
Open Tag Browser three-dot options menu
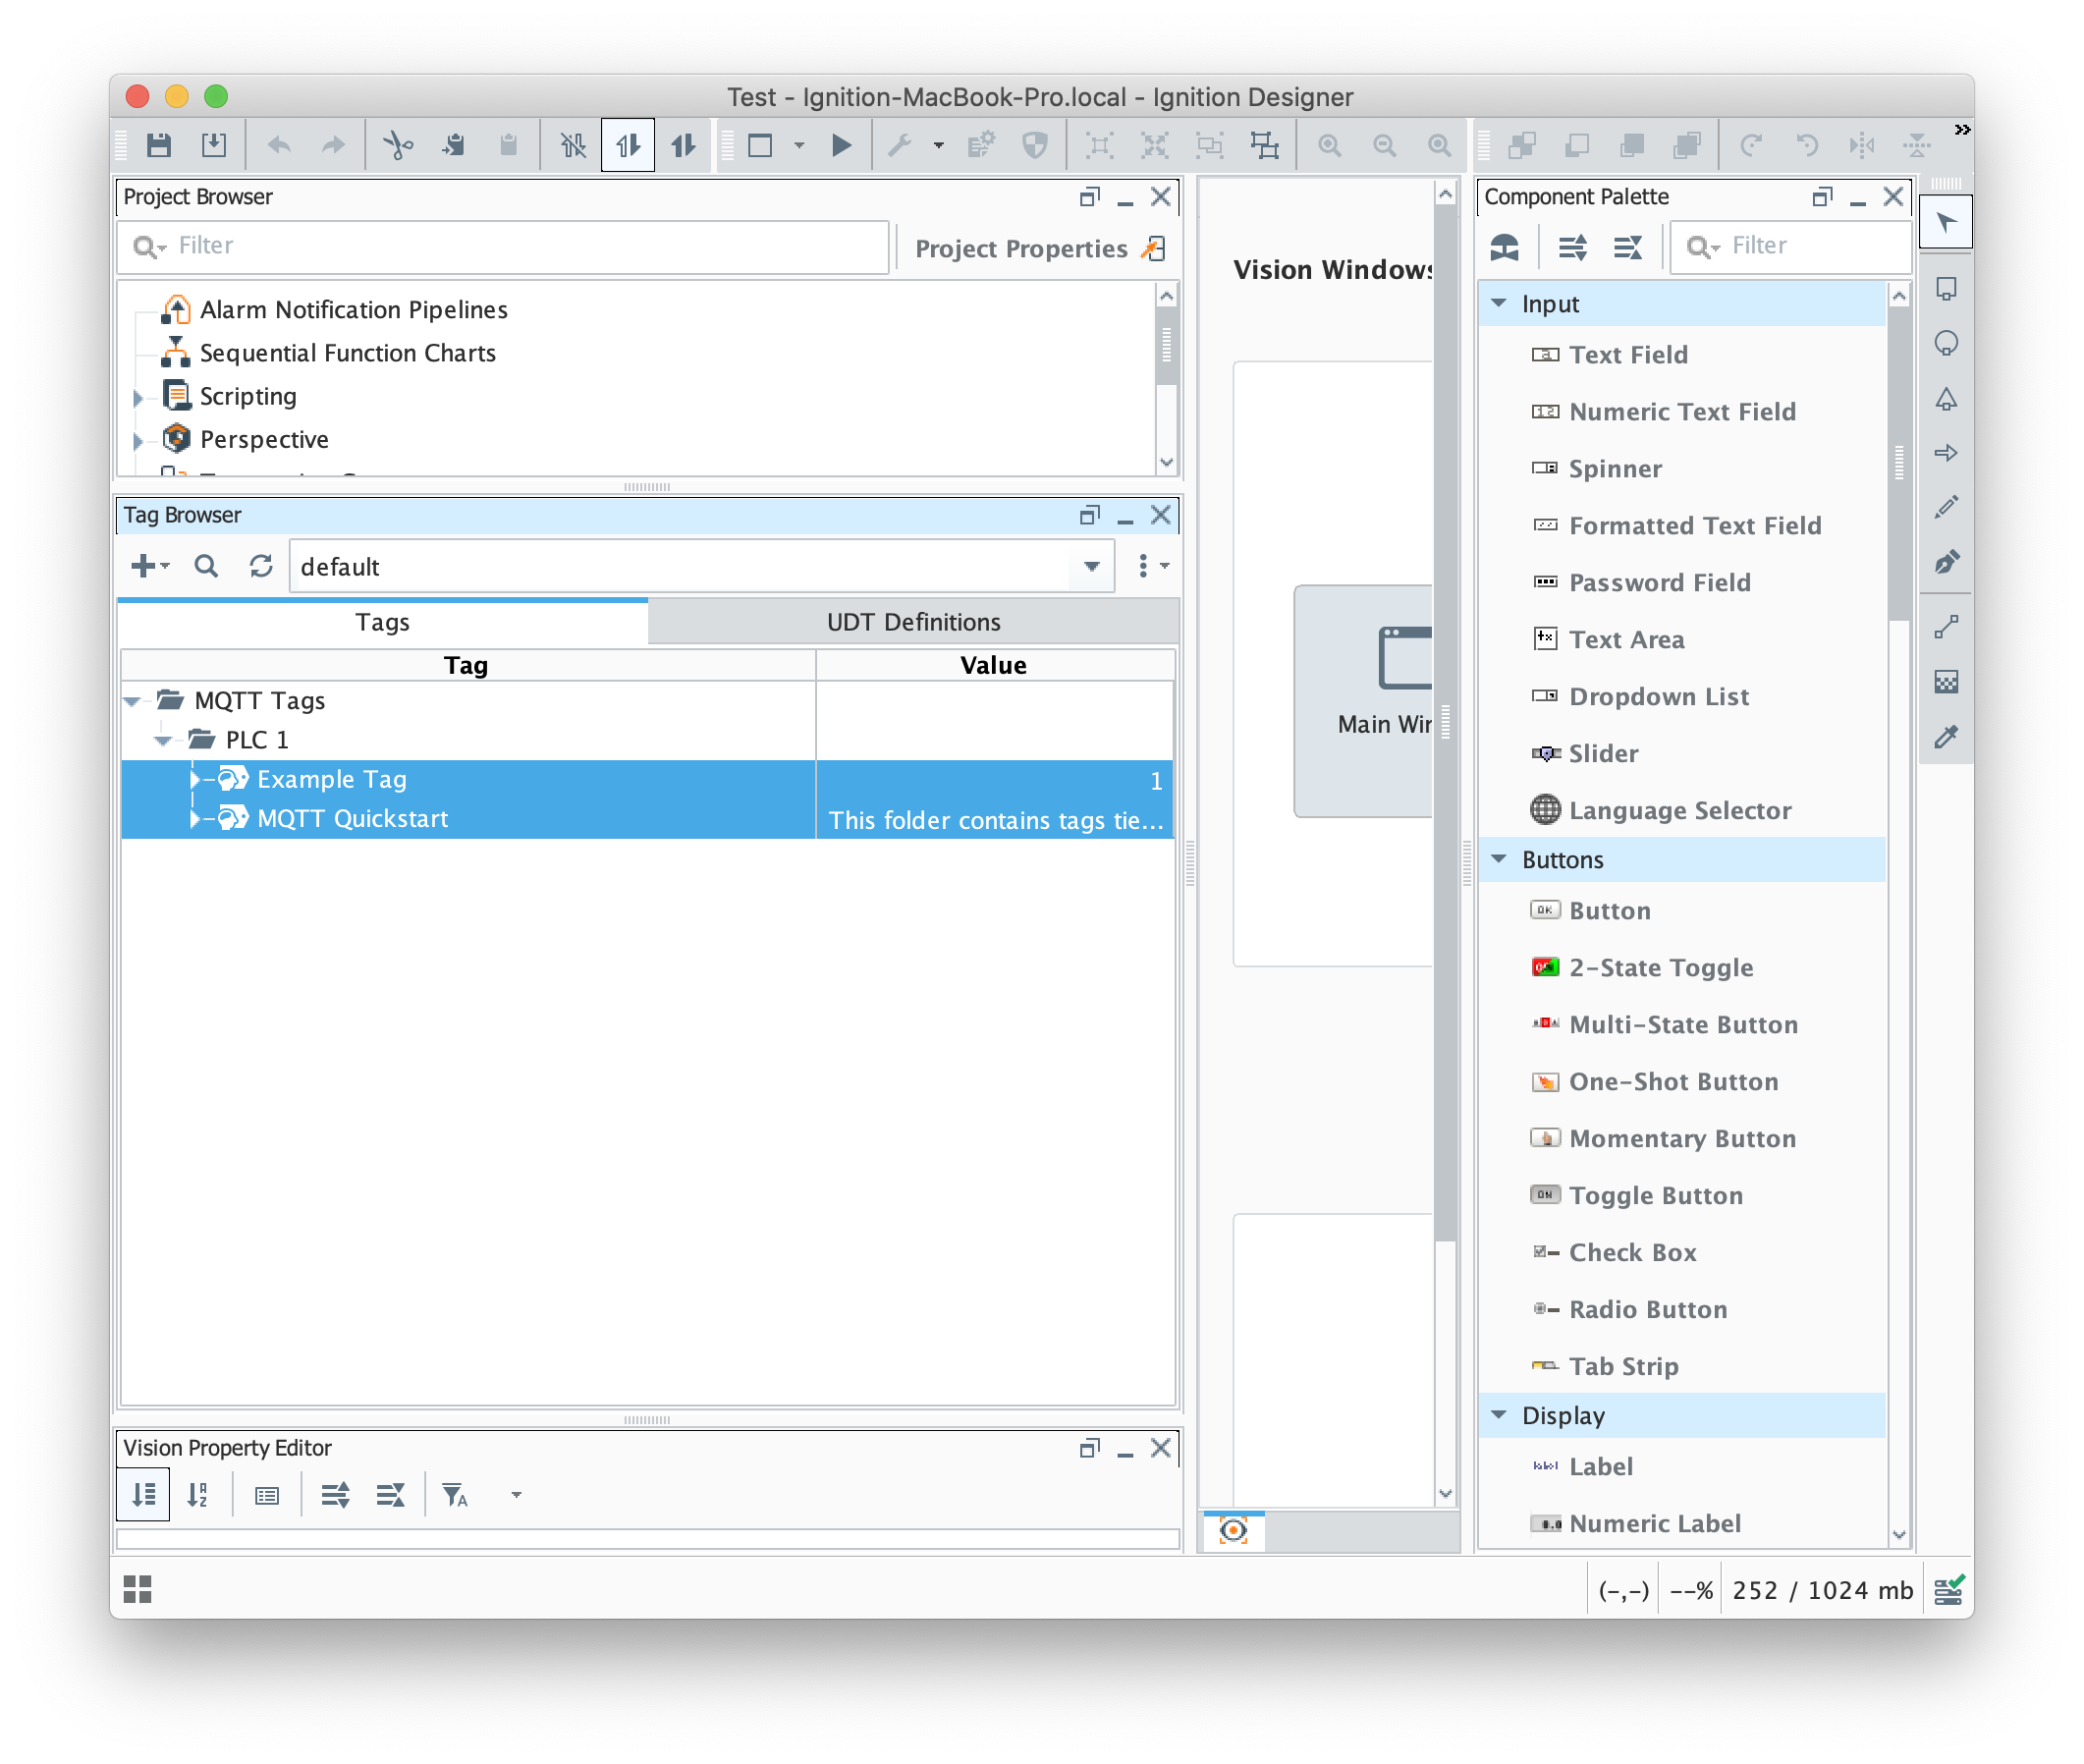point(1151,566)
